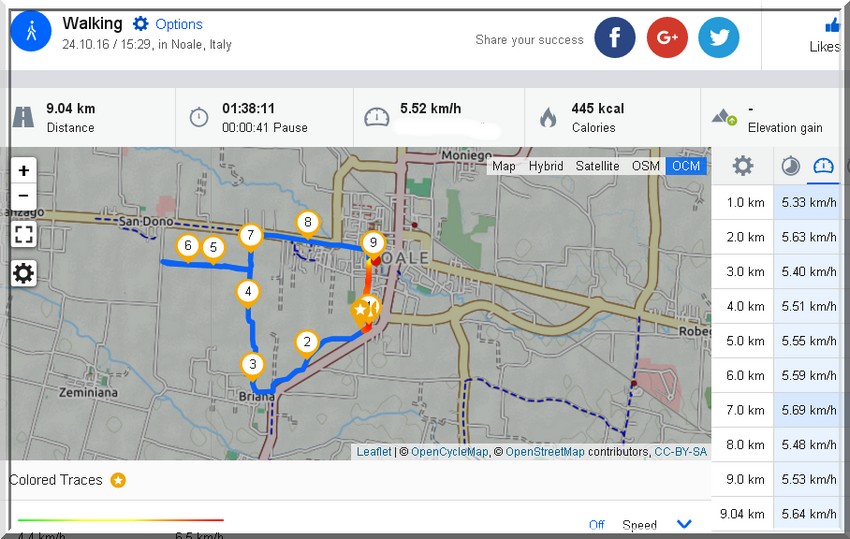
Task: Click the 01:38:11 duration value
Action: 248,108
